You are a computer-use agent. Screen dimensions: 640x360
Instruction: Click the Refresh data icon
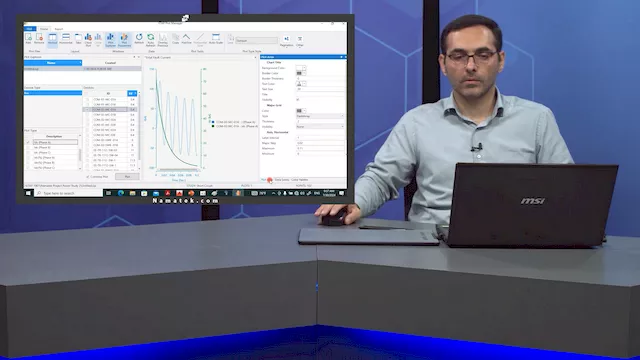pyautogui.click(x=139, y=39)
